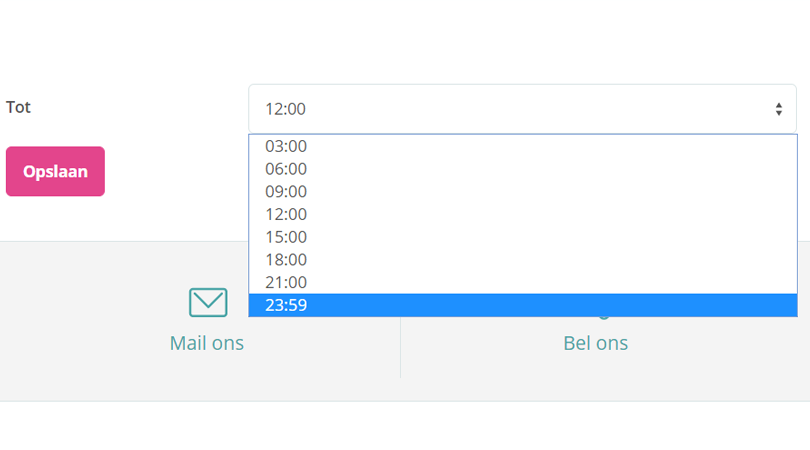Select the 18:00 option
Screen dimensions: 810x450
pyautogui.click(x=286, y=260)
